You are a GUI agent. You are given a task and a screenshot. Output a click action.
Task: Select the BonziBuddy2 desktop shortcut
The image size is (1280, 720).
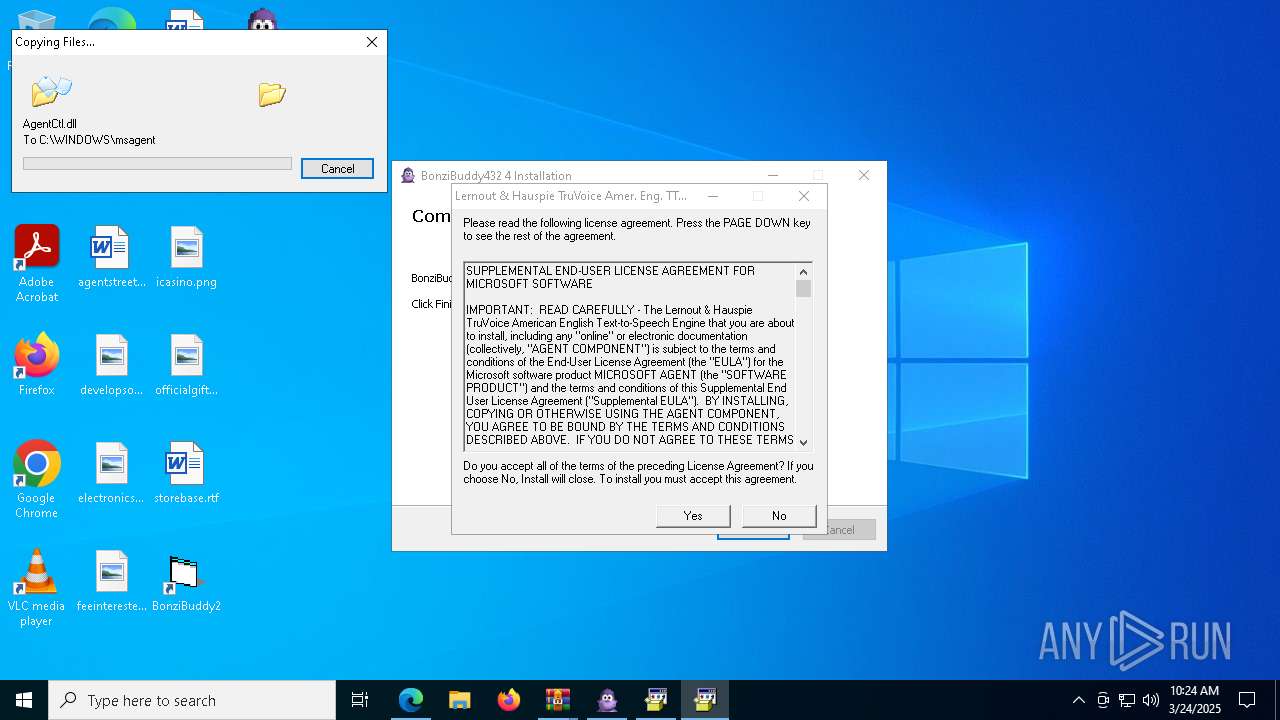click(x=186, y=581)
